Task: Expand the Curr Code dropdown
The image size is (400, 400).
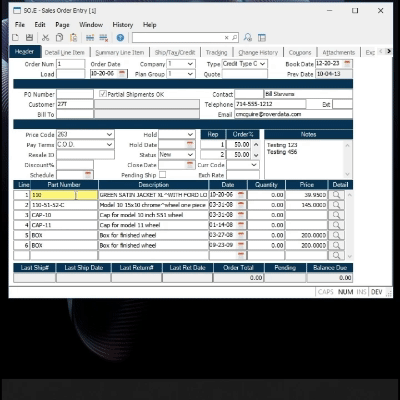Action: pyautogui.click(x=254, y=165)
